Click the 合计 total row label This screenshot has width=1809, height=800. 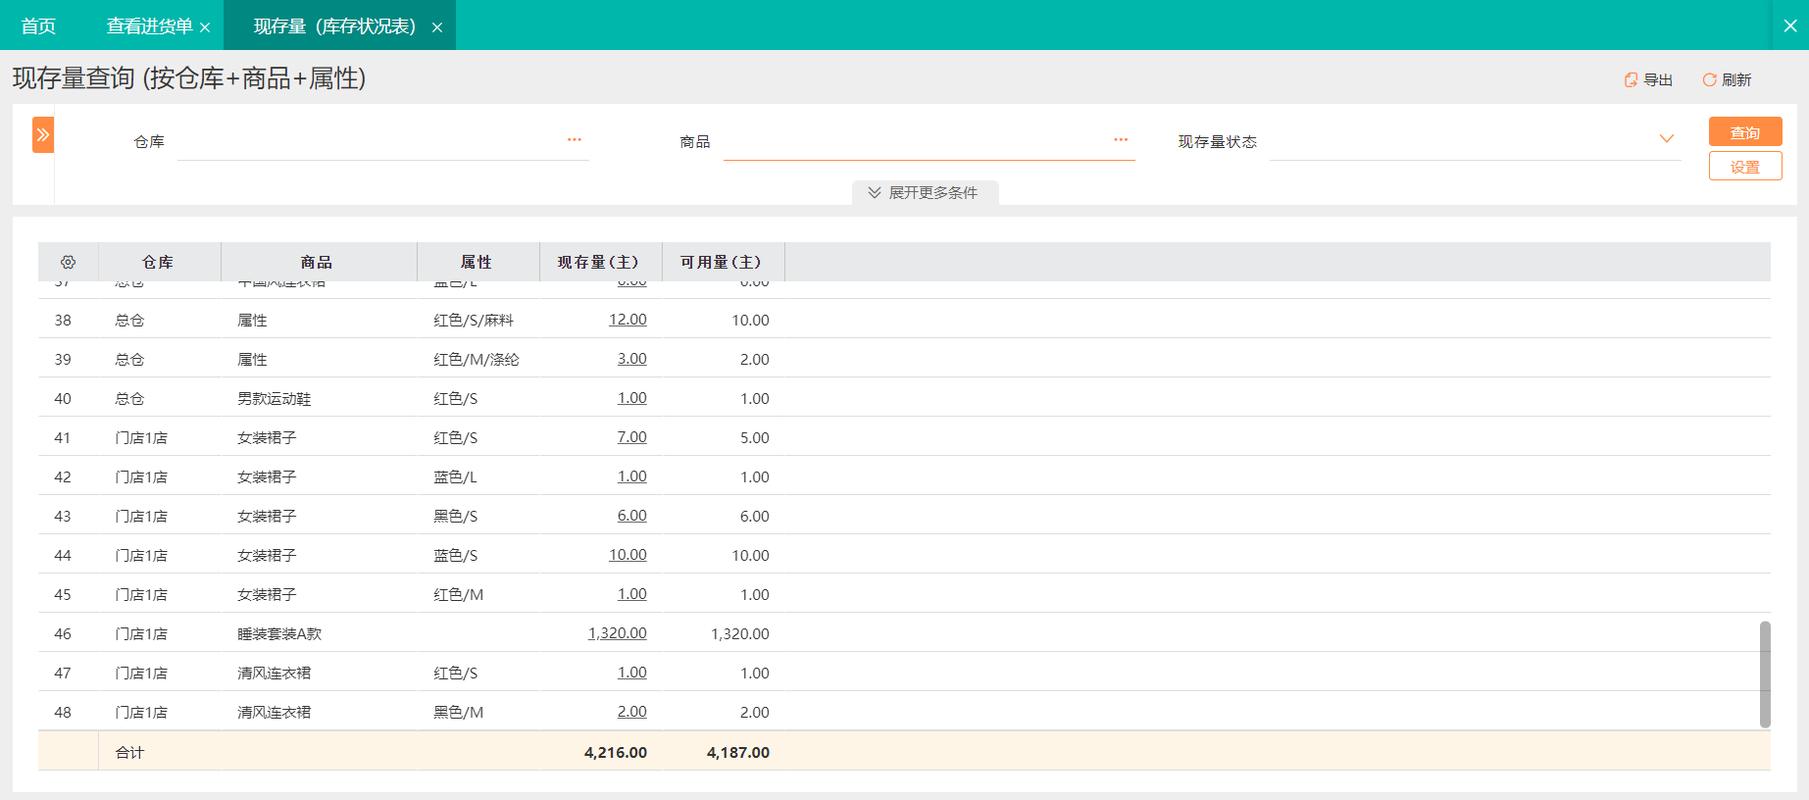pos(130,752)
